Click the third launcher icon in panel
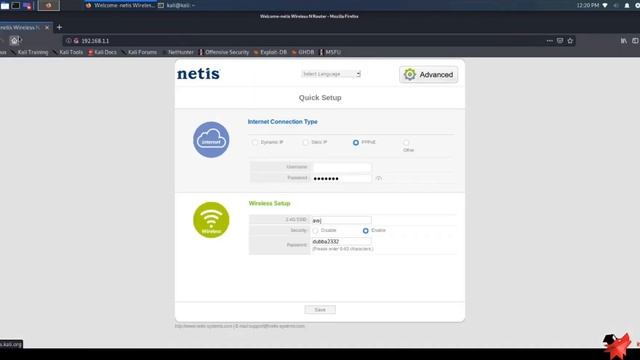This screenshot has height=360, width=640. 27,5
